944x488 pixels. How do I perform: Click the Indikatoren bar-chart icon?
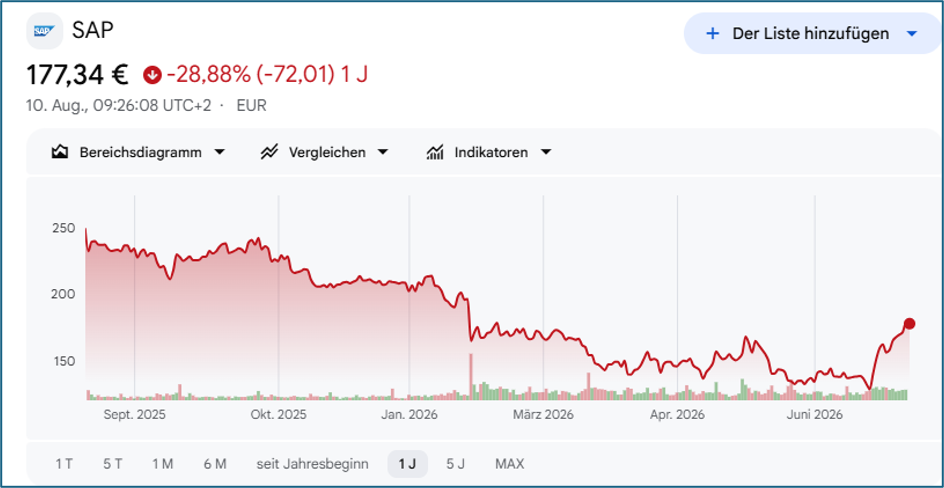pos(435,152)
